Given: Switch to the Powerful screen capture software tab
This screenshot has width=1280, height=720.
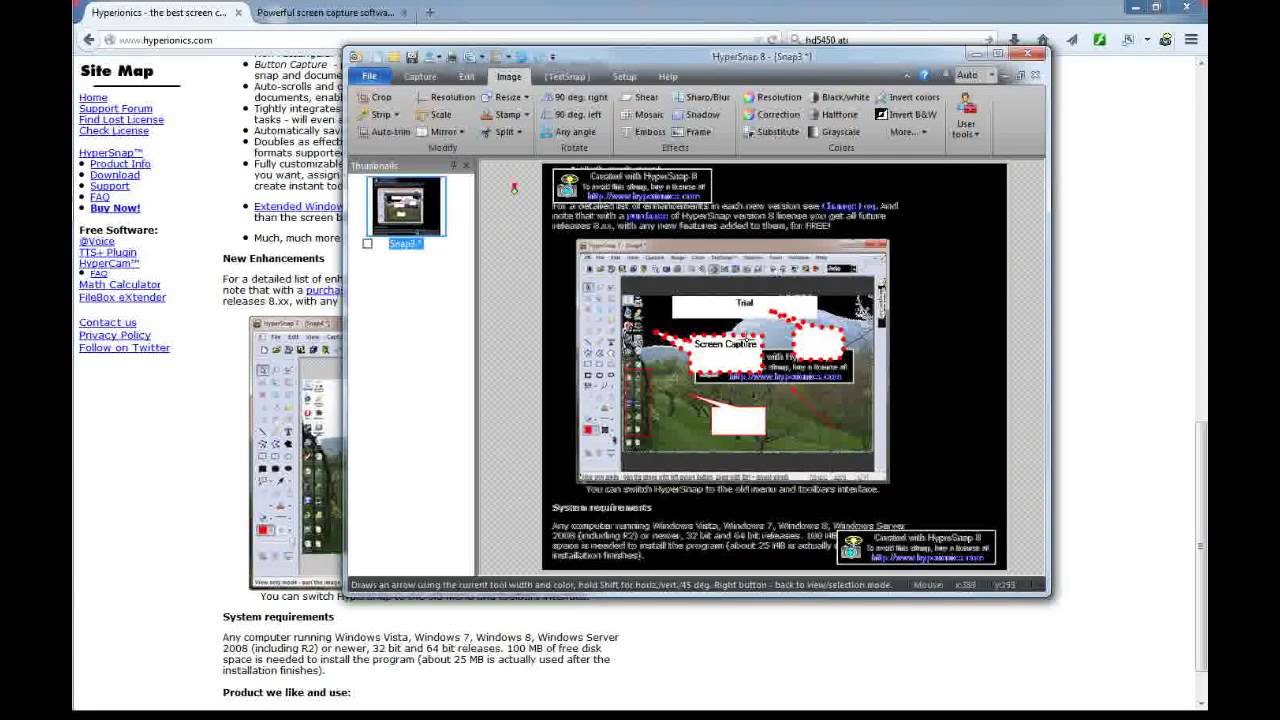Looking at the screenshot, I should (326, 13).
